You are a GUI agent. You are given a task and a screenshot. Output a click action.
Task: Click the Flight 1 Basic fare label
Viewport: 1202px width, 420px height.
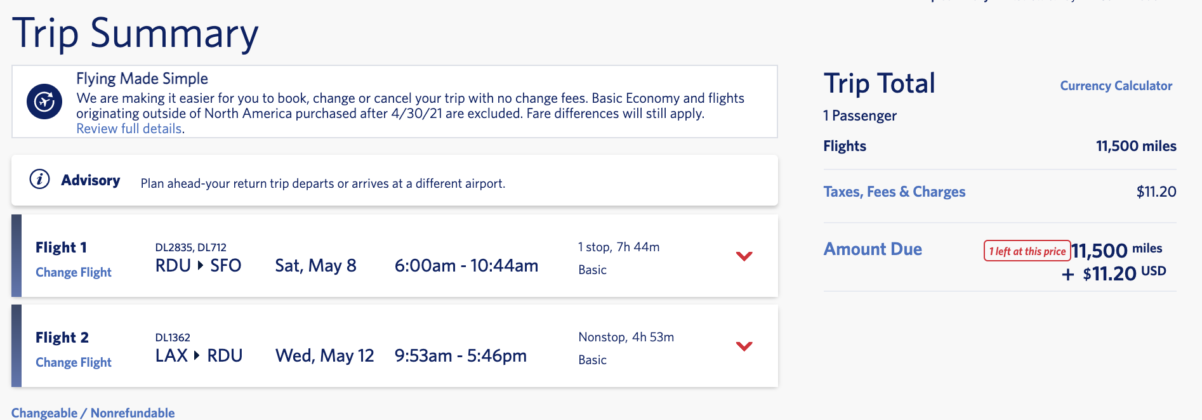pyautogui.click(x=592, y=270)
